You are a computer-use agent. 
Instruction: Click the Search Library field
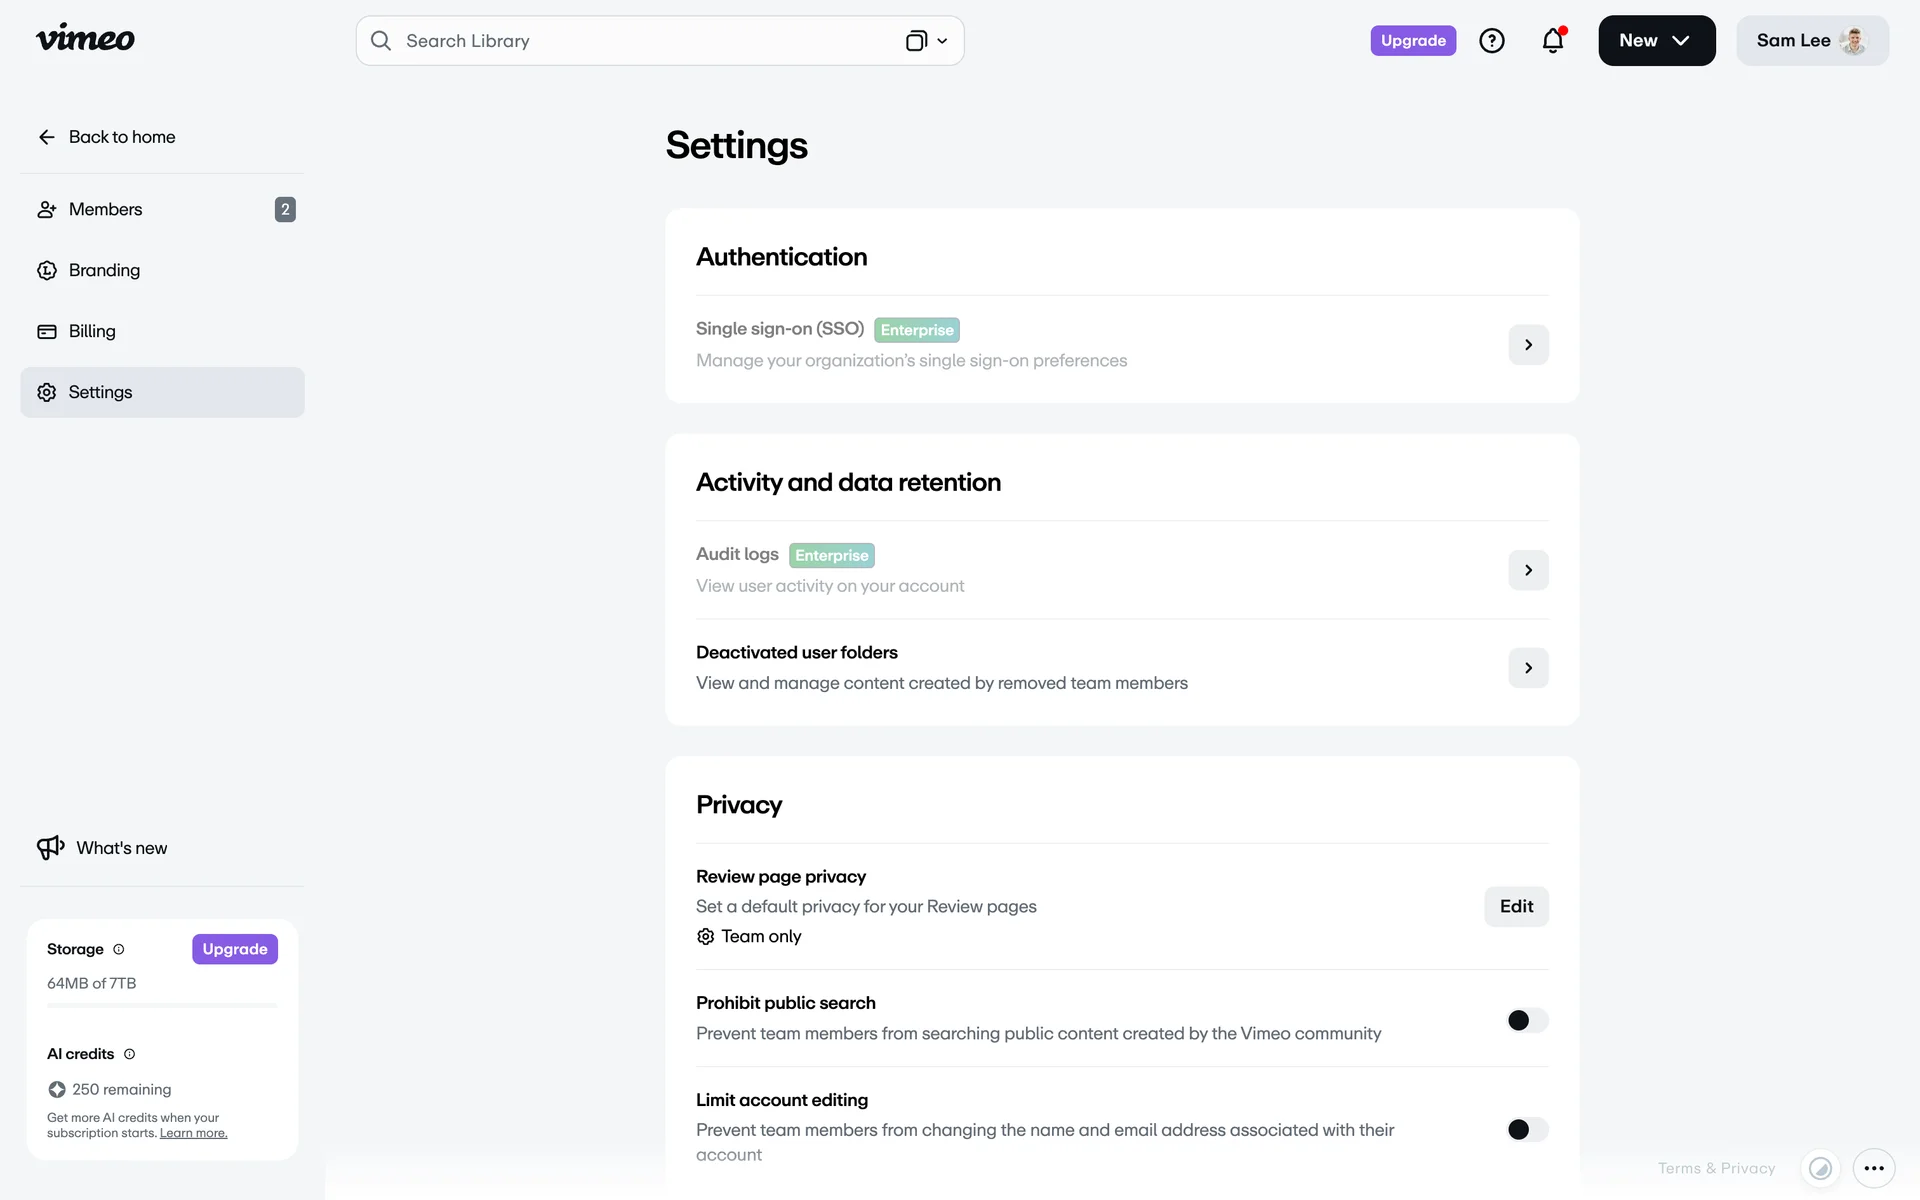pos(640,41)
